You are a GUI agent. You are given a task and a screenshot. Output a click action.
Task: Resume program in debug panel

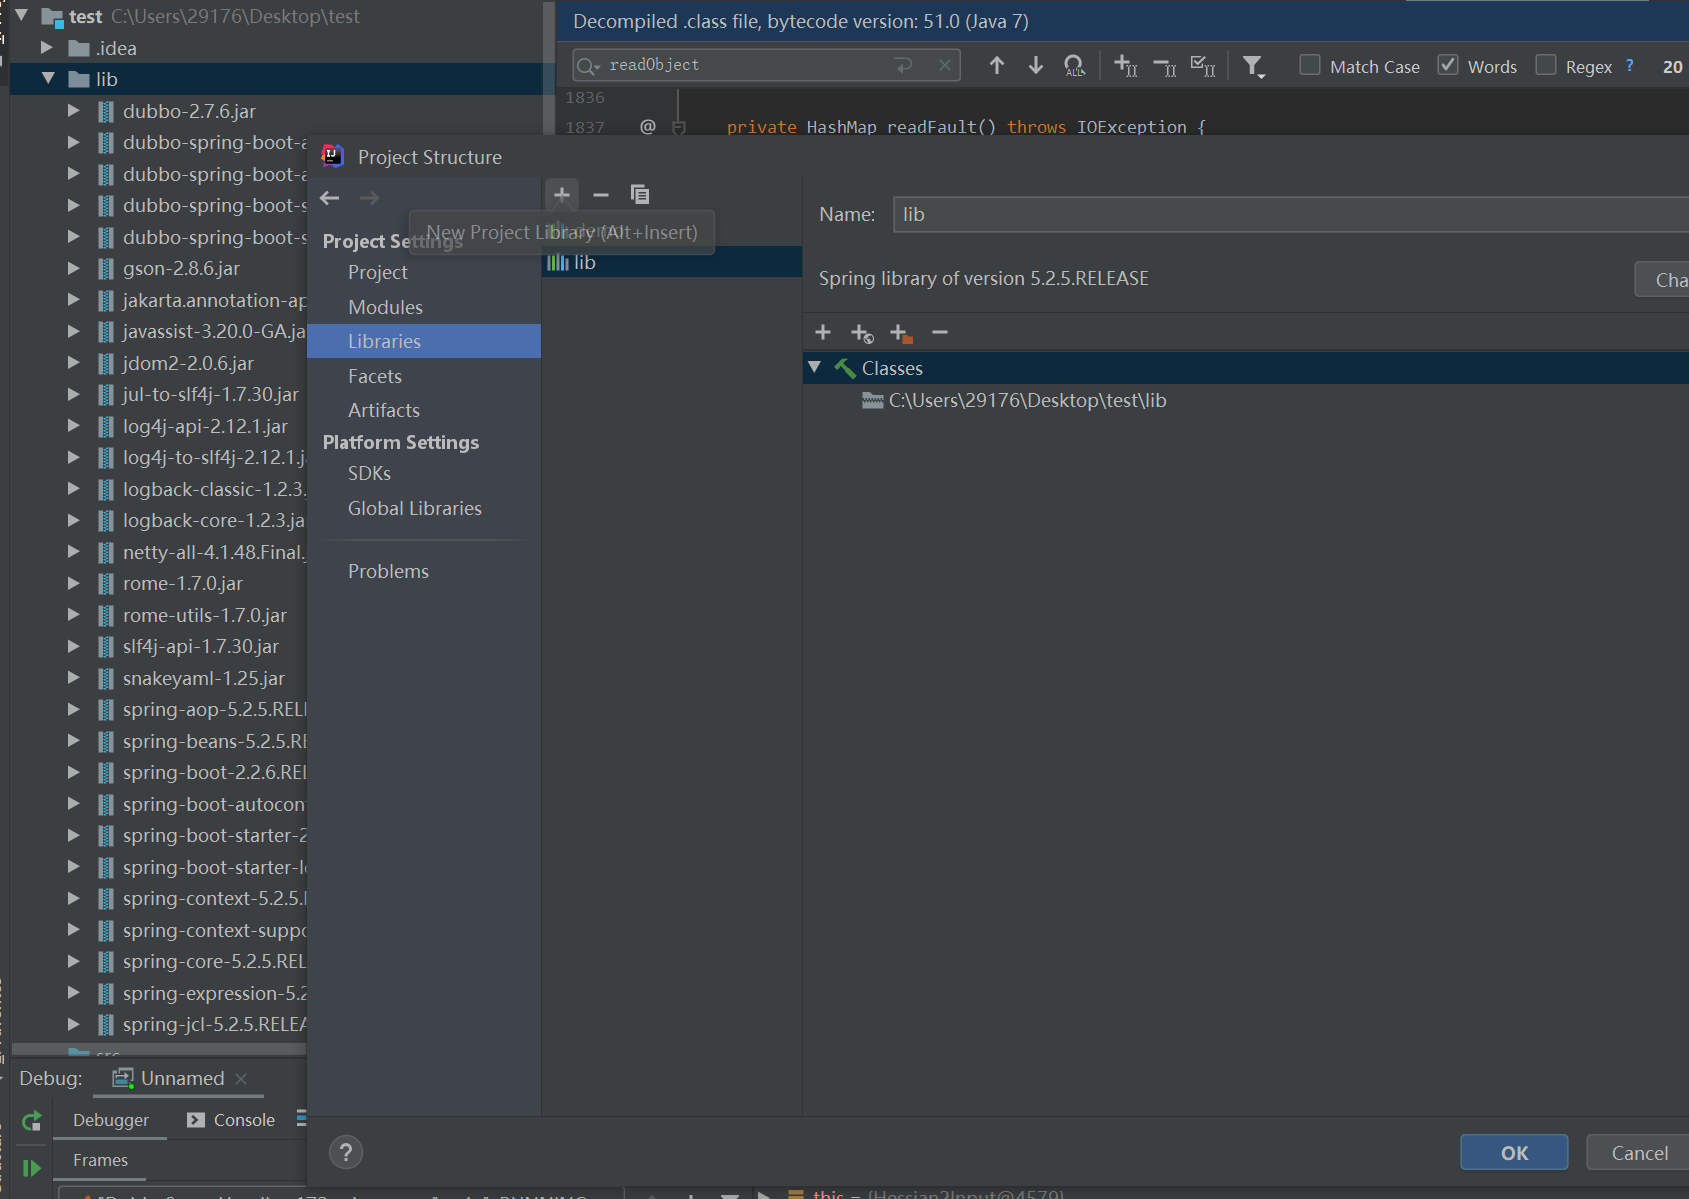[x=32, y=1167]
